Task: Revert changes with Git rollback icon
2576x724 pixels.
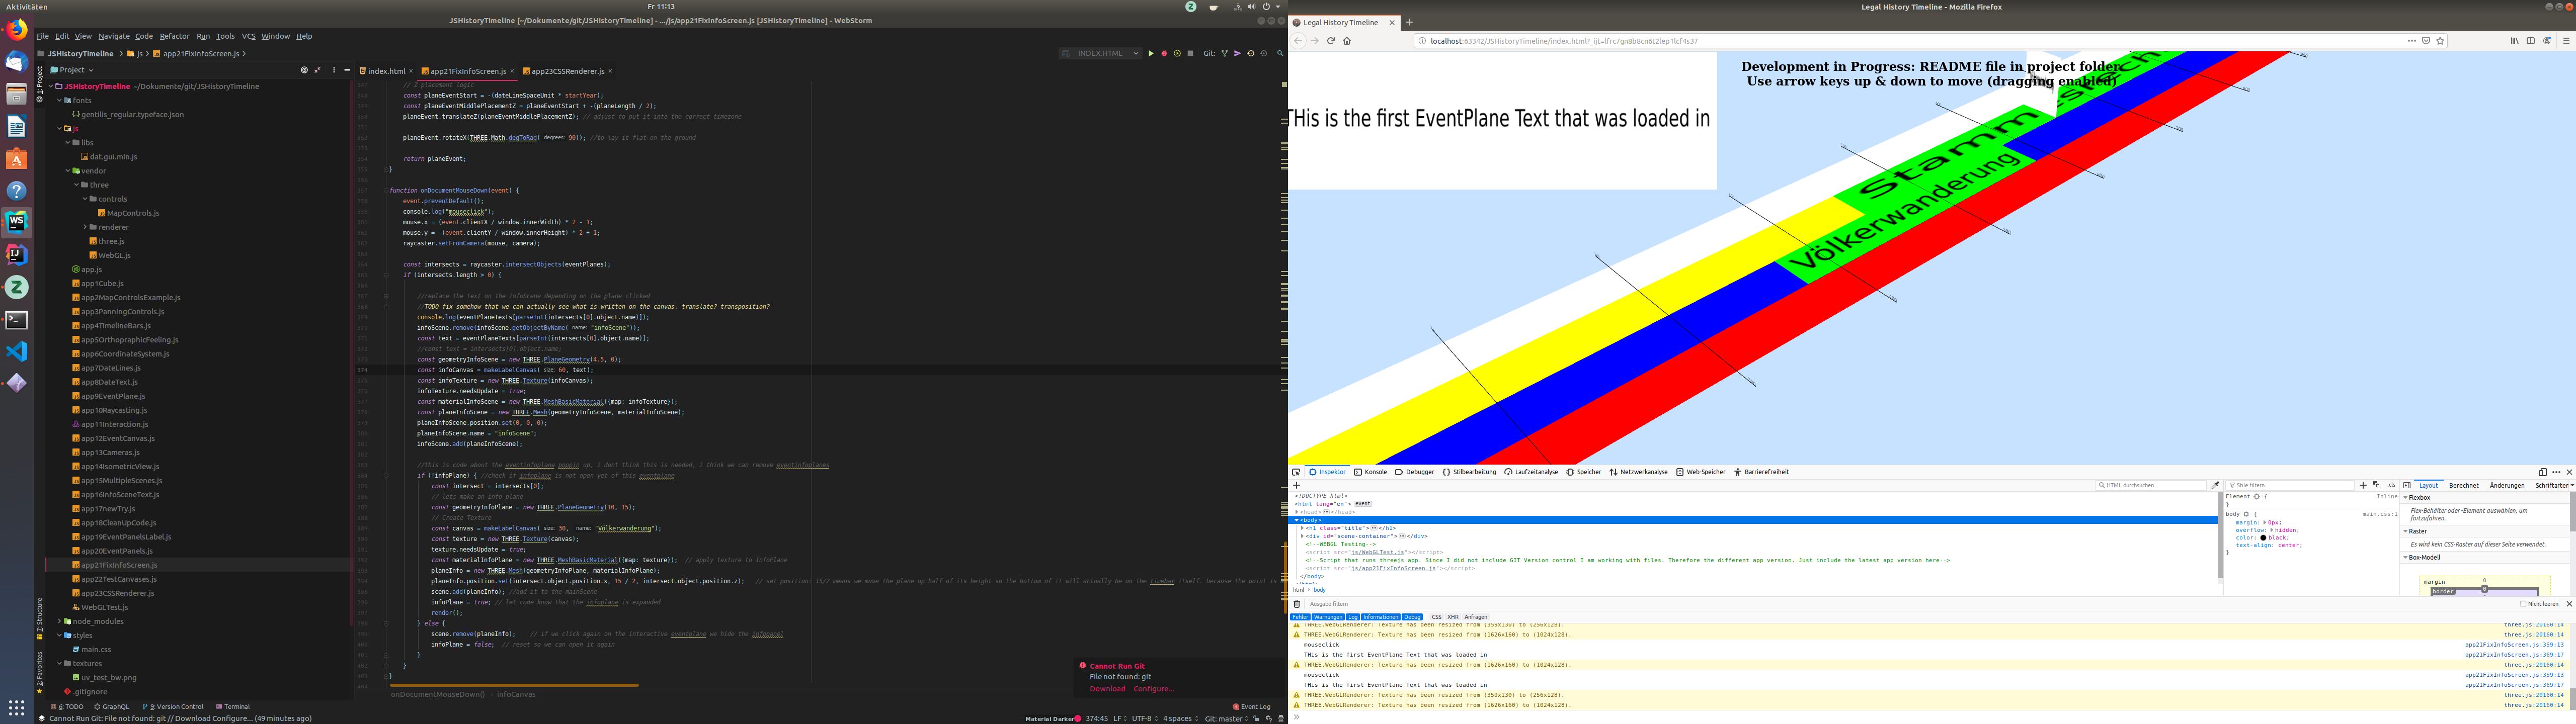Action: [x=1263, y=54]
